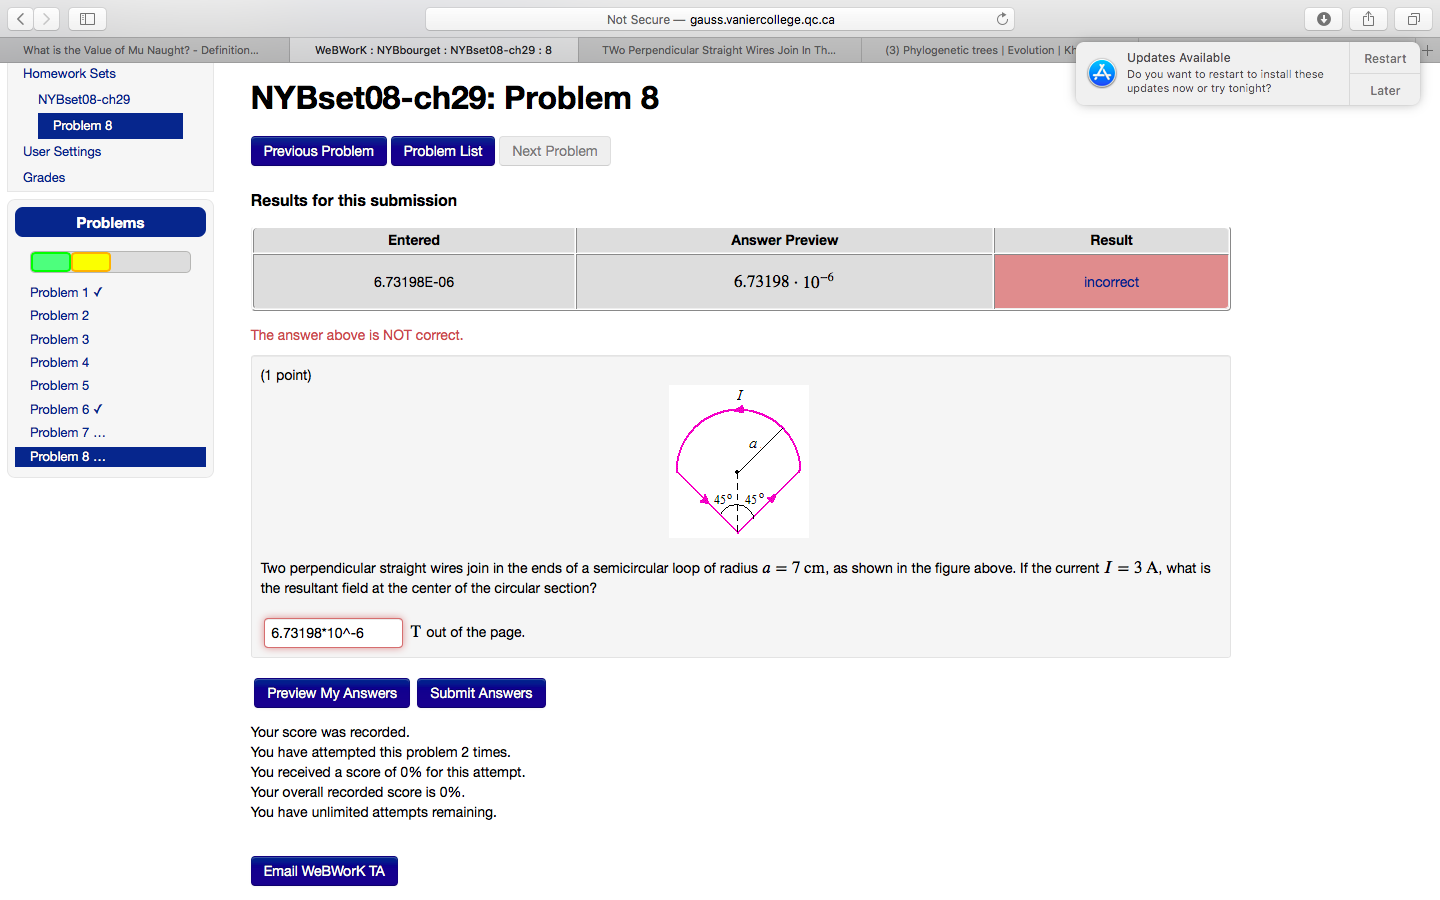
Task: Open the Downloads list
Action: [x=1323, y=18]
